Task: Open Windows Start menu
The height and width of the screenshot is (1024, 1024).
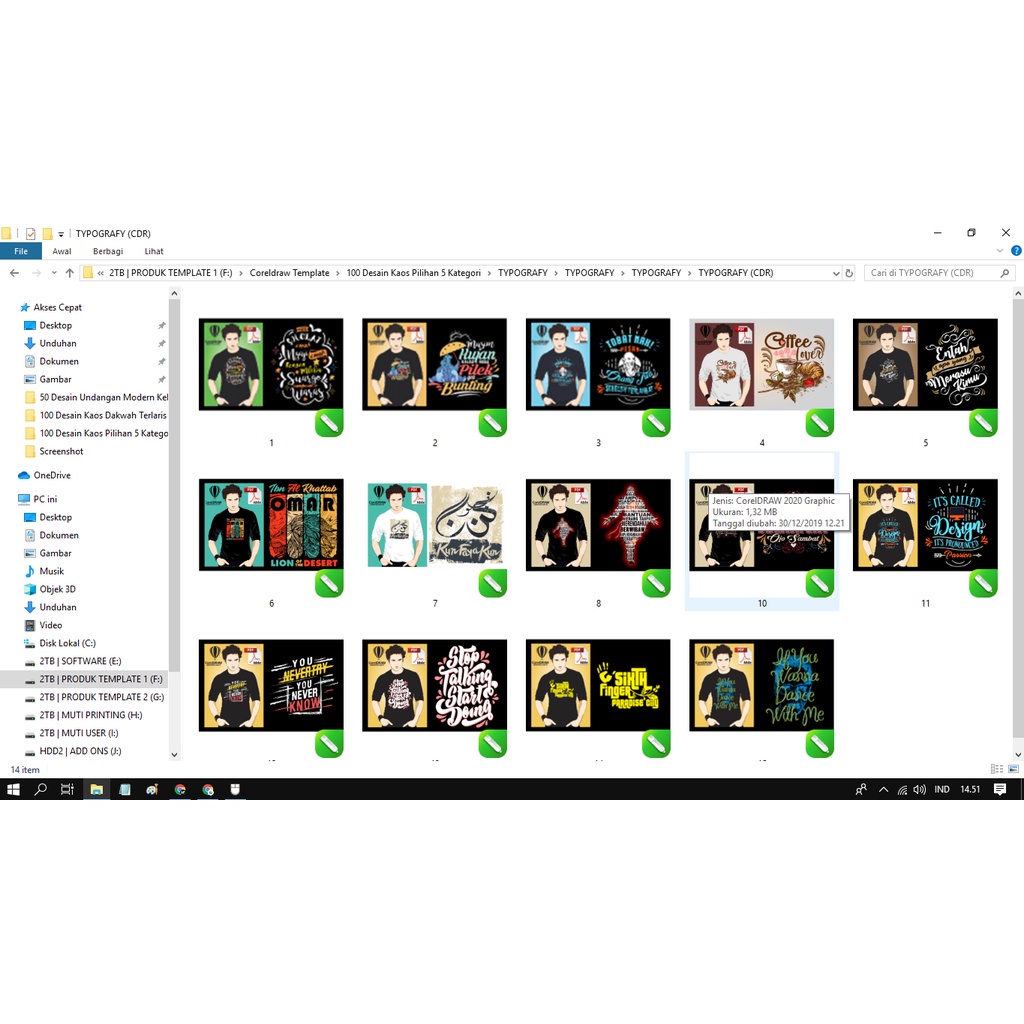Action: coord(13,789)
